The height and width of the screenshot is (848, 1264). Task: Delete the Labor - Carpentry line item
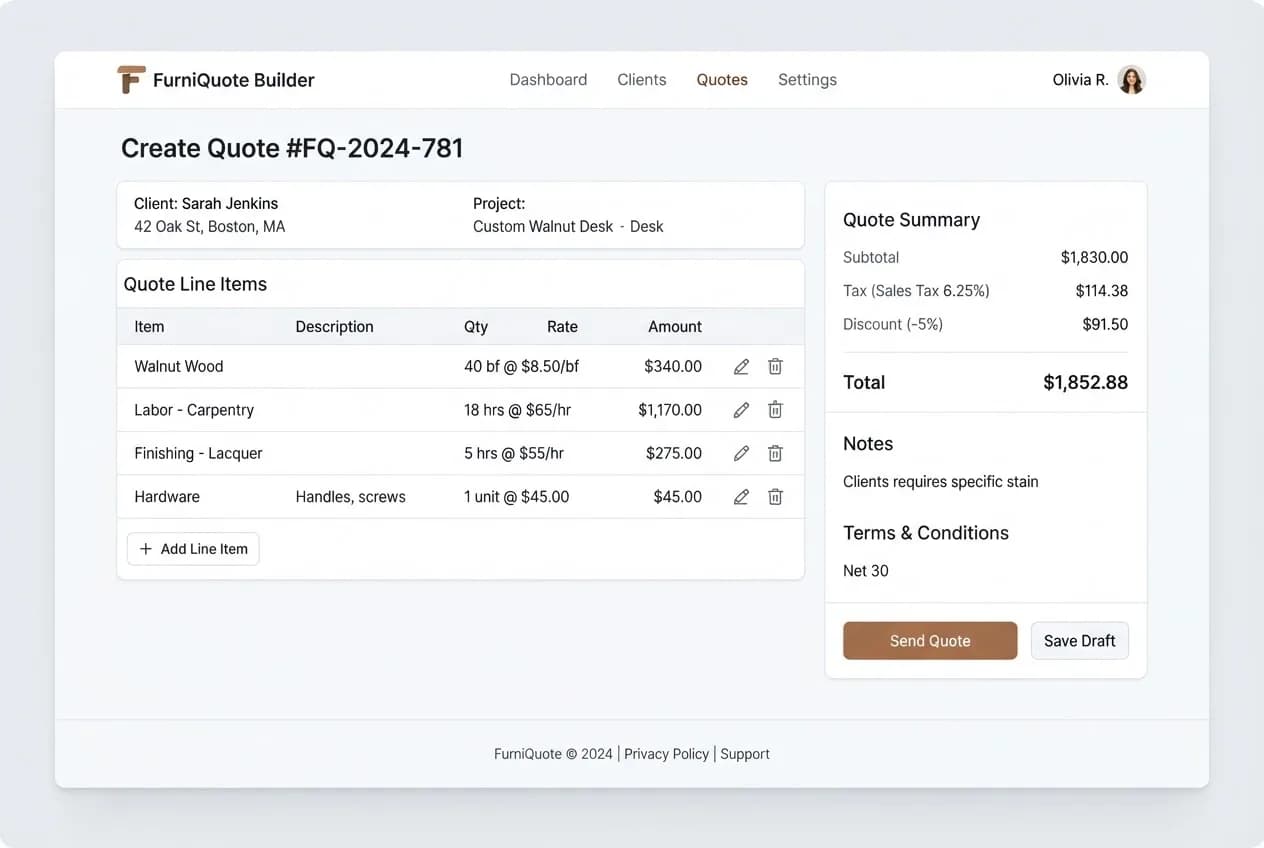pos(775,410)
